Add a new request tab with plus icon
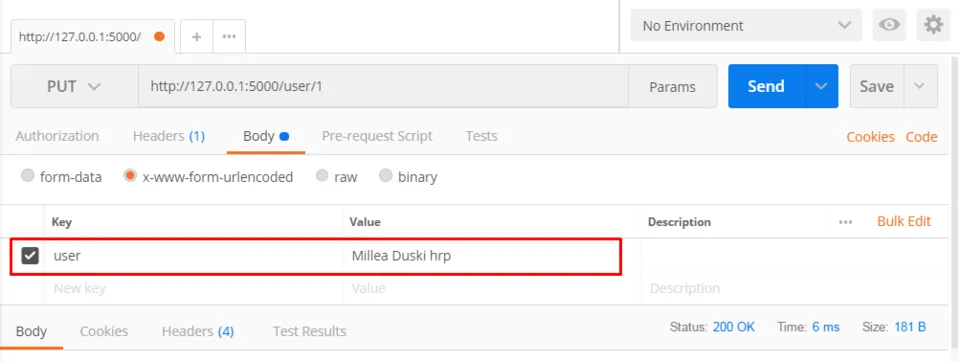This screenshot has height=362, width=960. [x=197, y=37]
